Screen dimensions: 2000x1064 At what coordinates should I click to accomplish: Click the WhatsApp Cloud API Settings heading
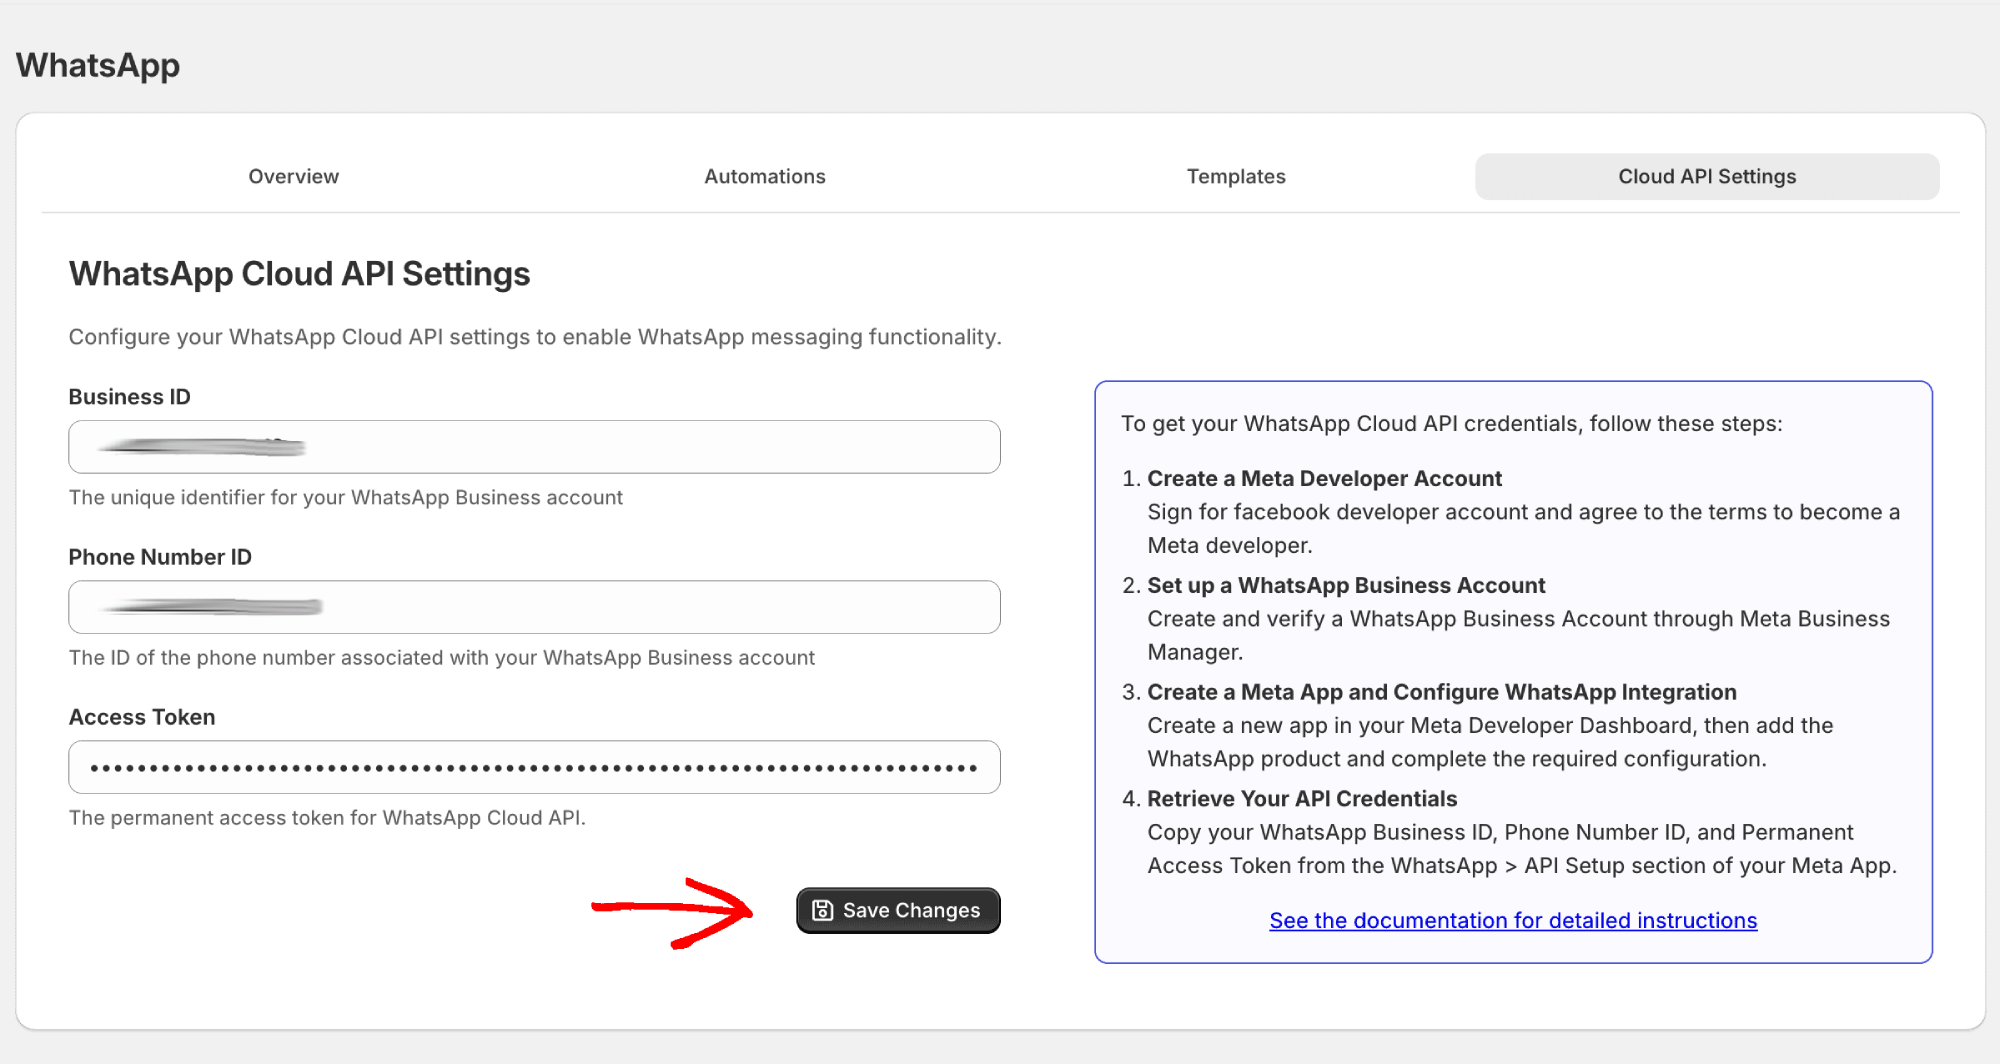pos(299,274)
